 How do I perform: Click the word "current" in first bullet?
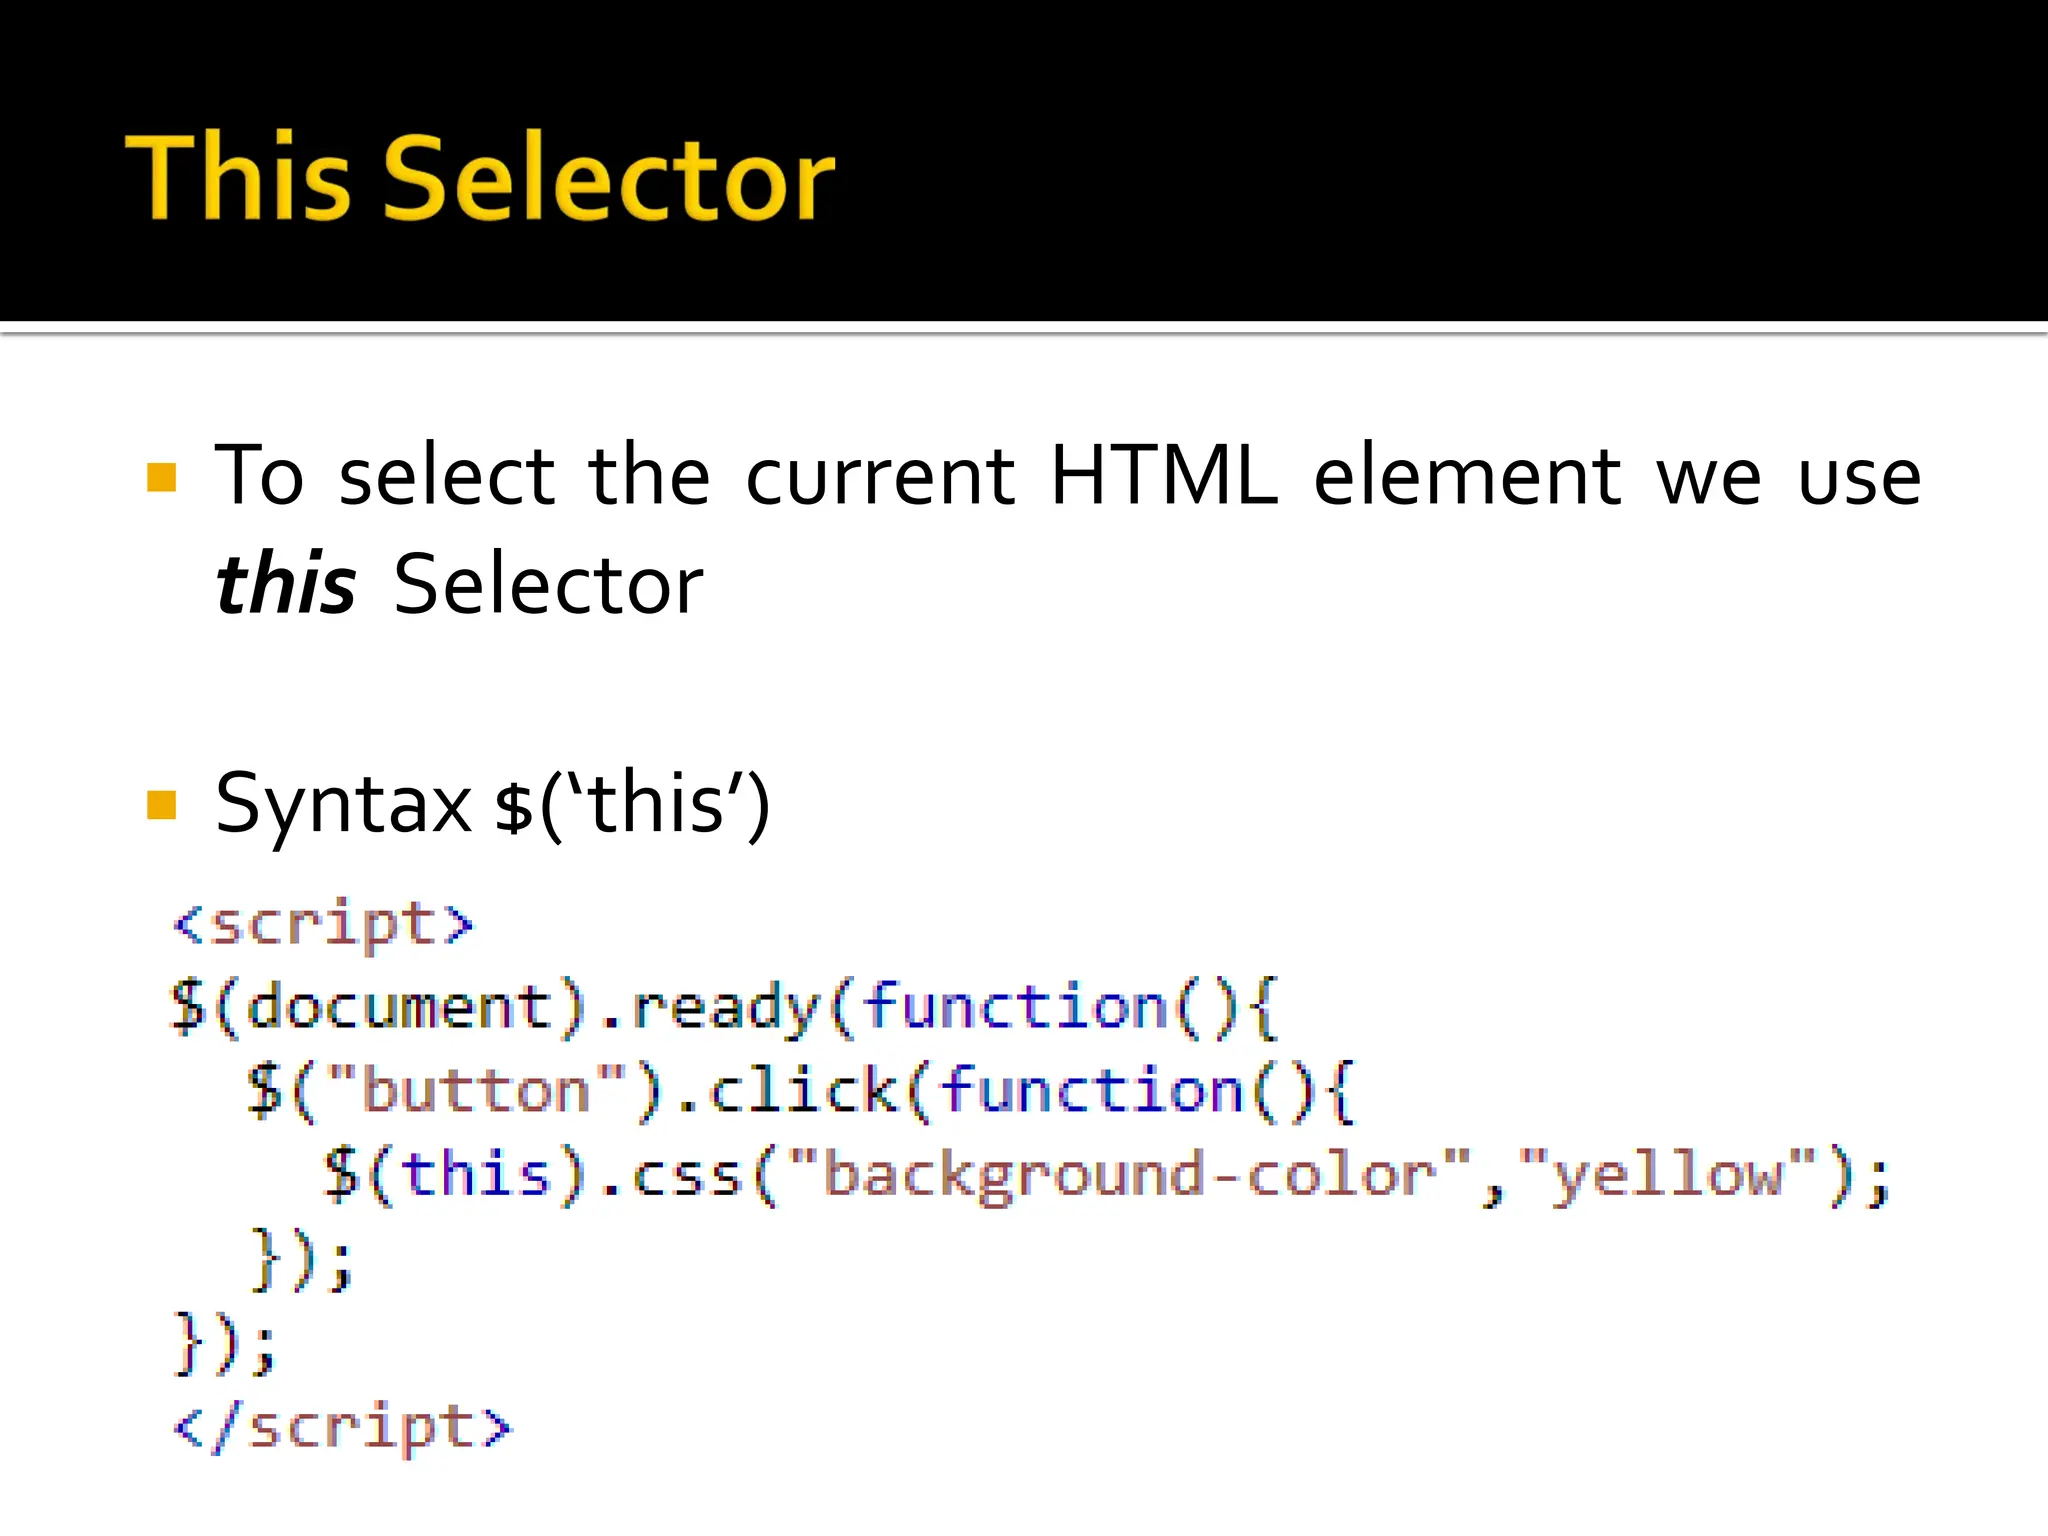click(880, 475)
